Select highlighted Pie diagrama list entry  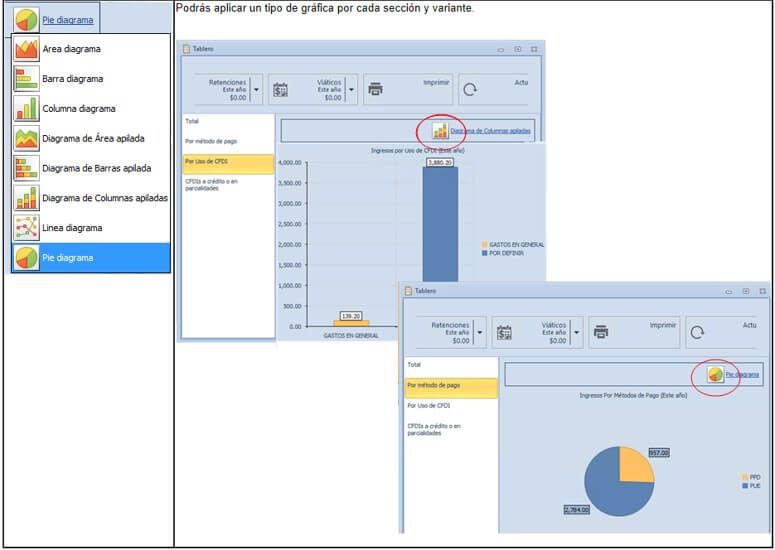pyautogui.click(x=91, y=258)
